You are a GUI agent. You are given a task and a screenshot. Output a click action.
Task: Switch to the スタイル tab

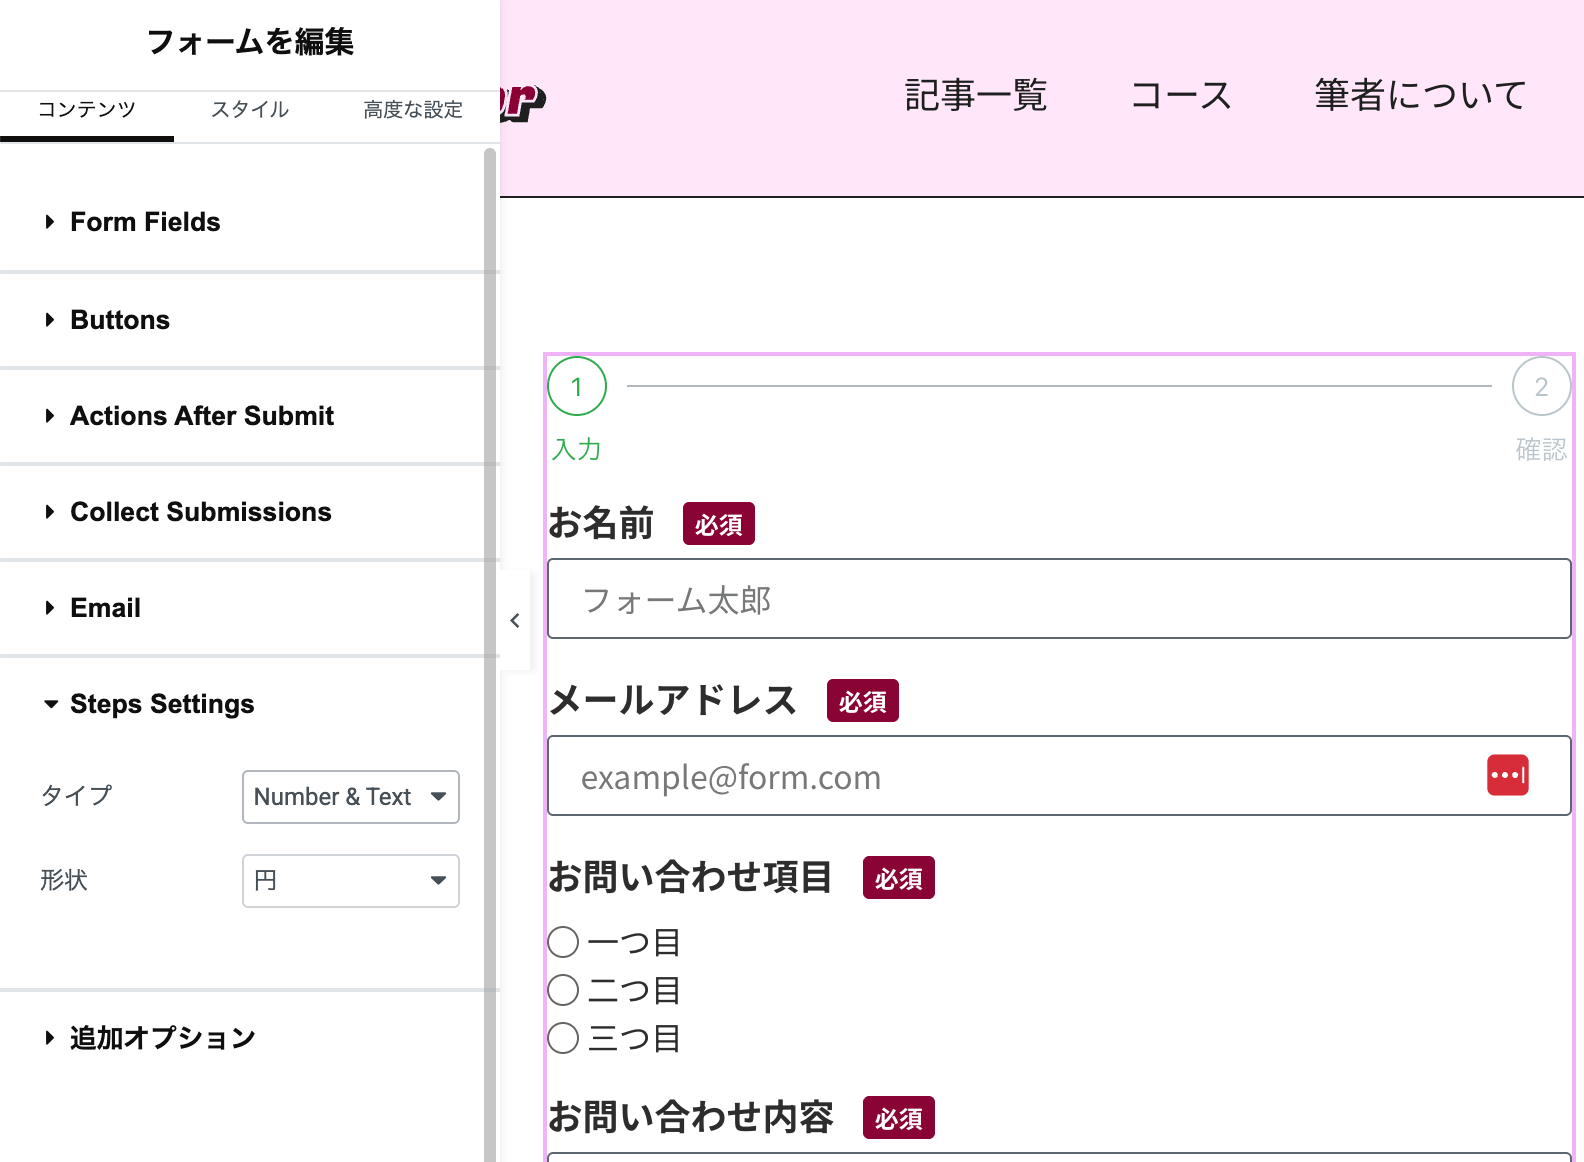pyautogui.click(x=250, y=110)
